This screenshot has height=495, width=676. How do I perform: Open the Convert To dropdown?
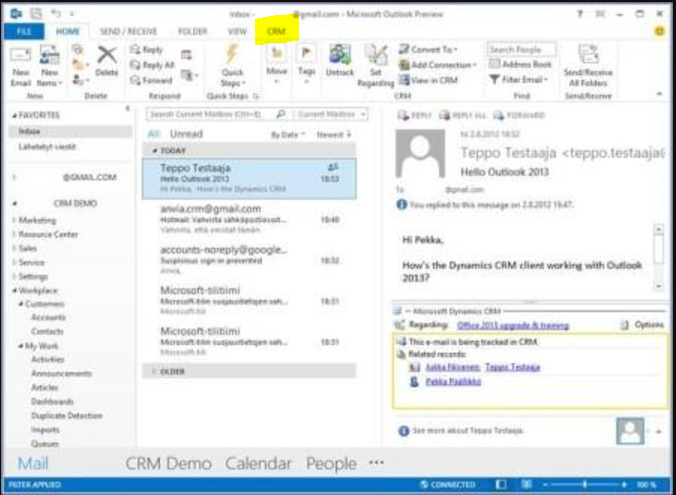(428, 50)
